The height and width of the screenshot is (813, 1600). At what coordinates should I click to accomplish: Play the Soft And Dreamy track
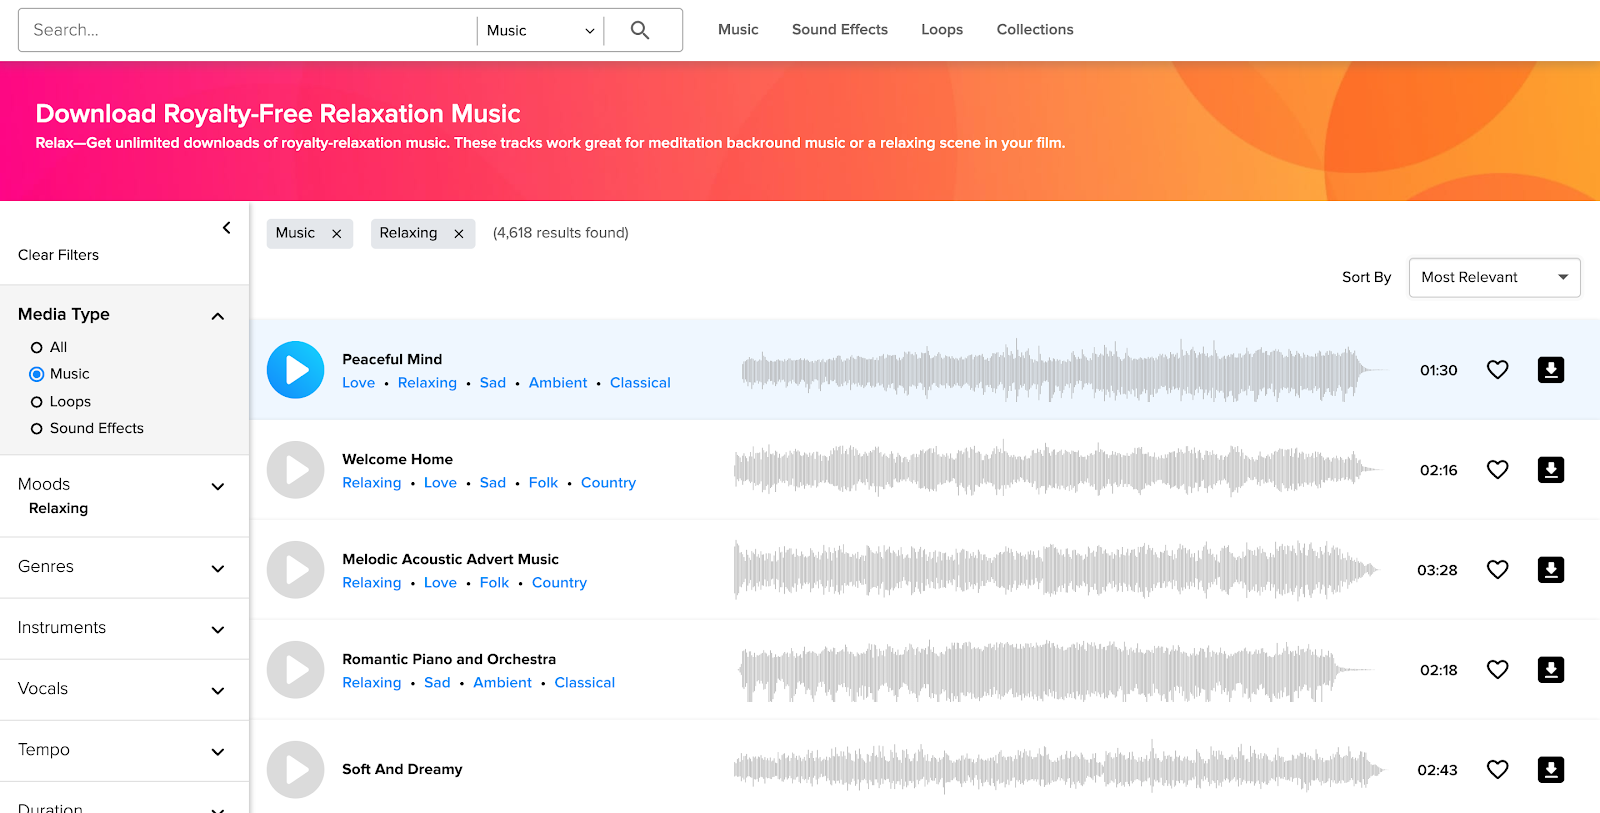(x=296, y=770)
